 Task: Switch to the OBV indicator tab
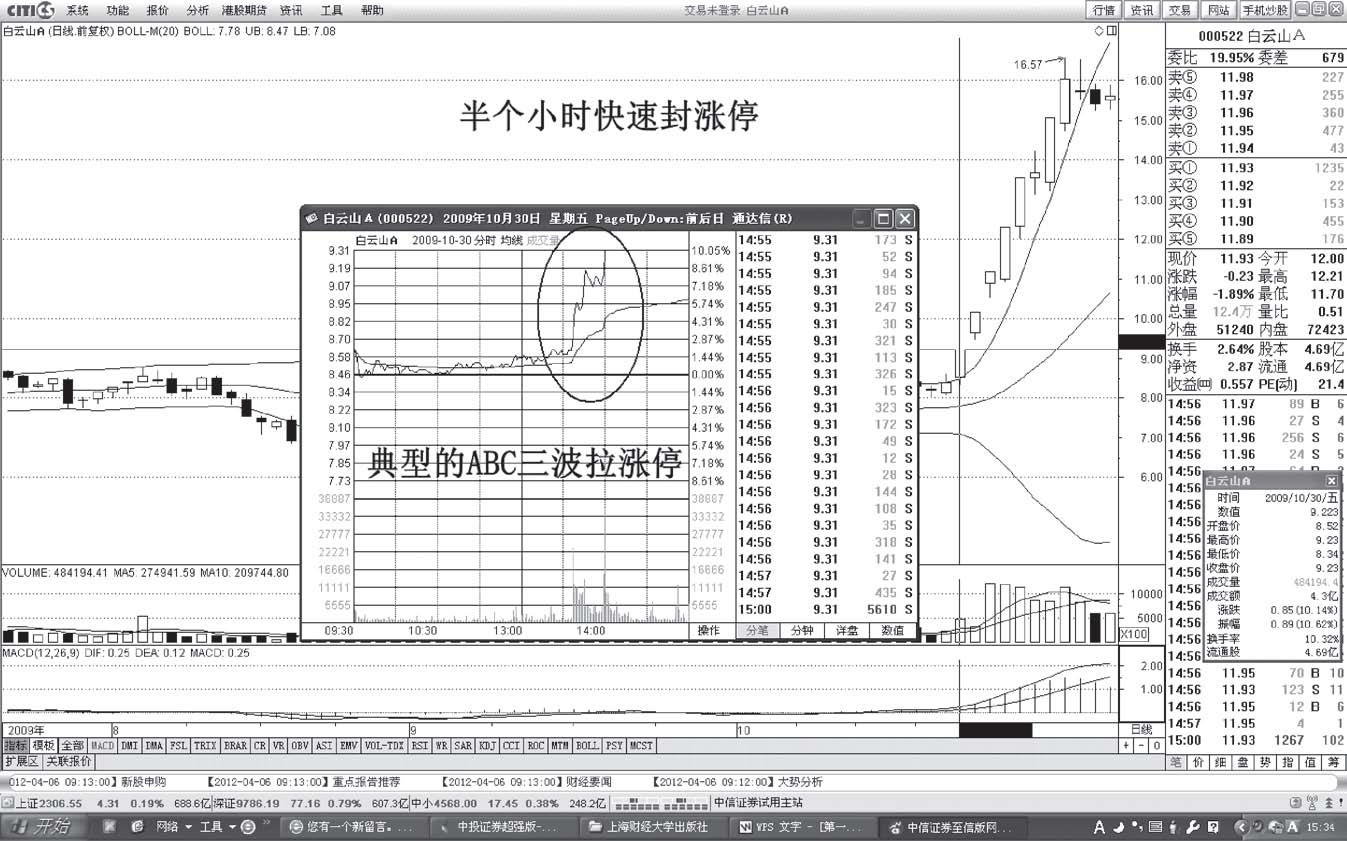coord(298,745)
